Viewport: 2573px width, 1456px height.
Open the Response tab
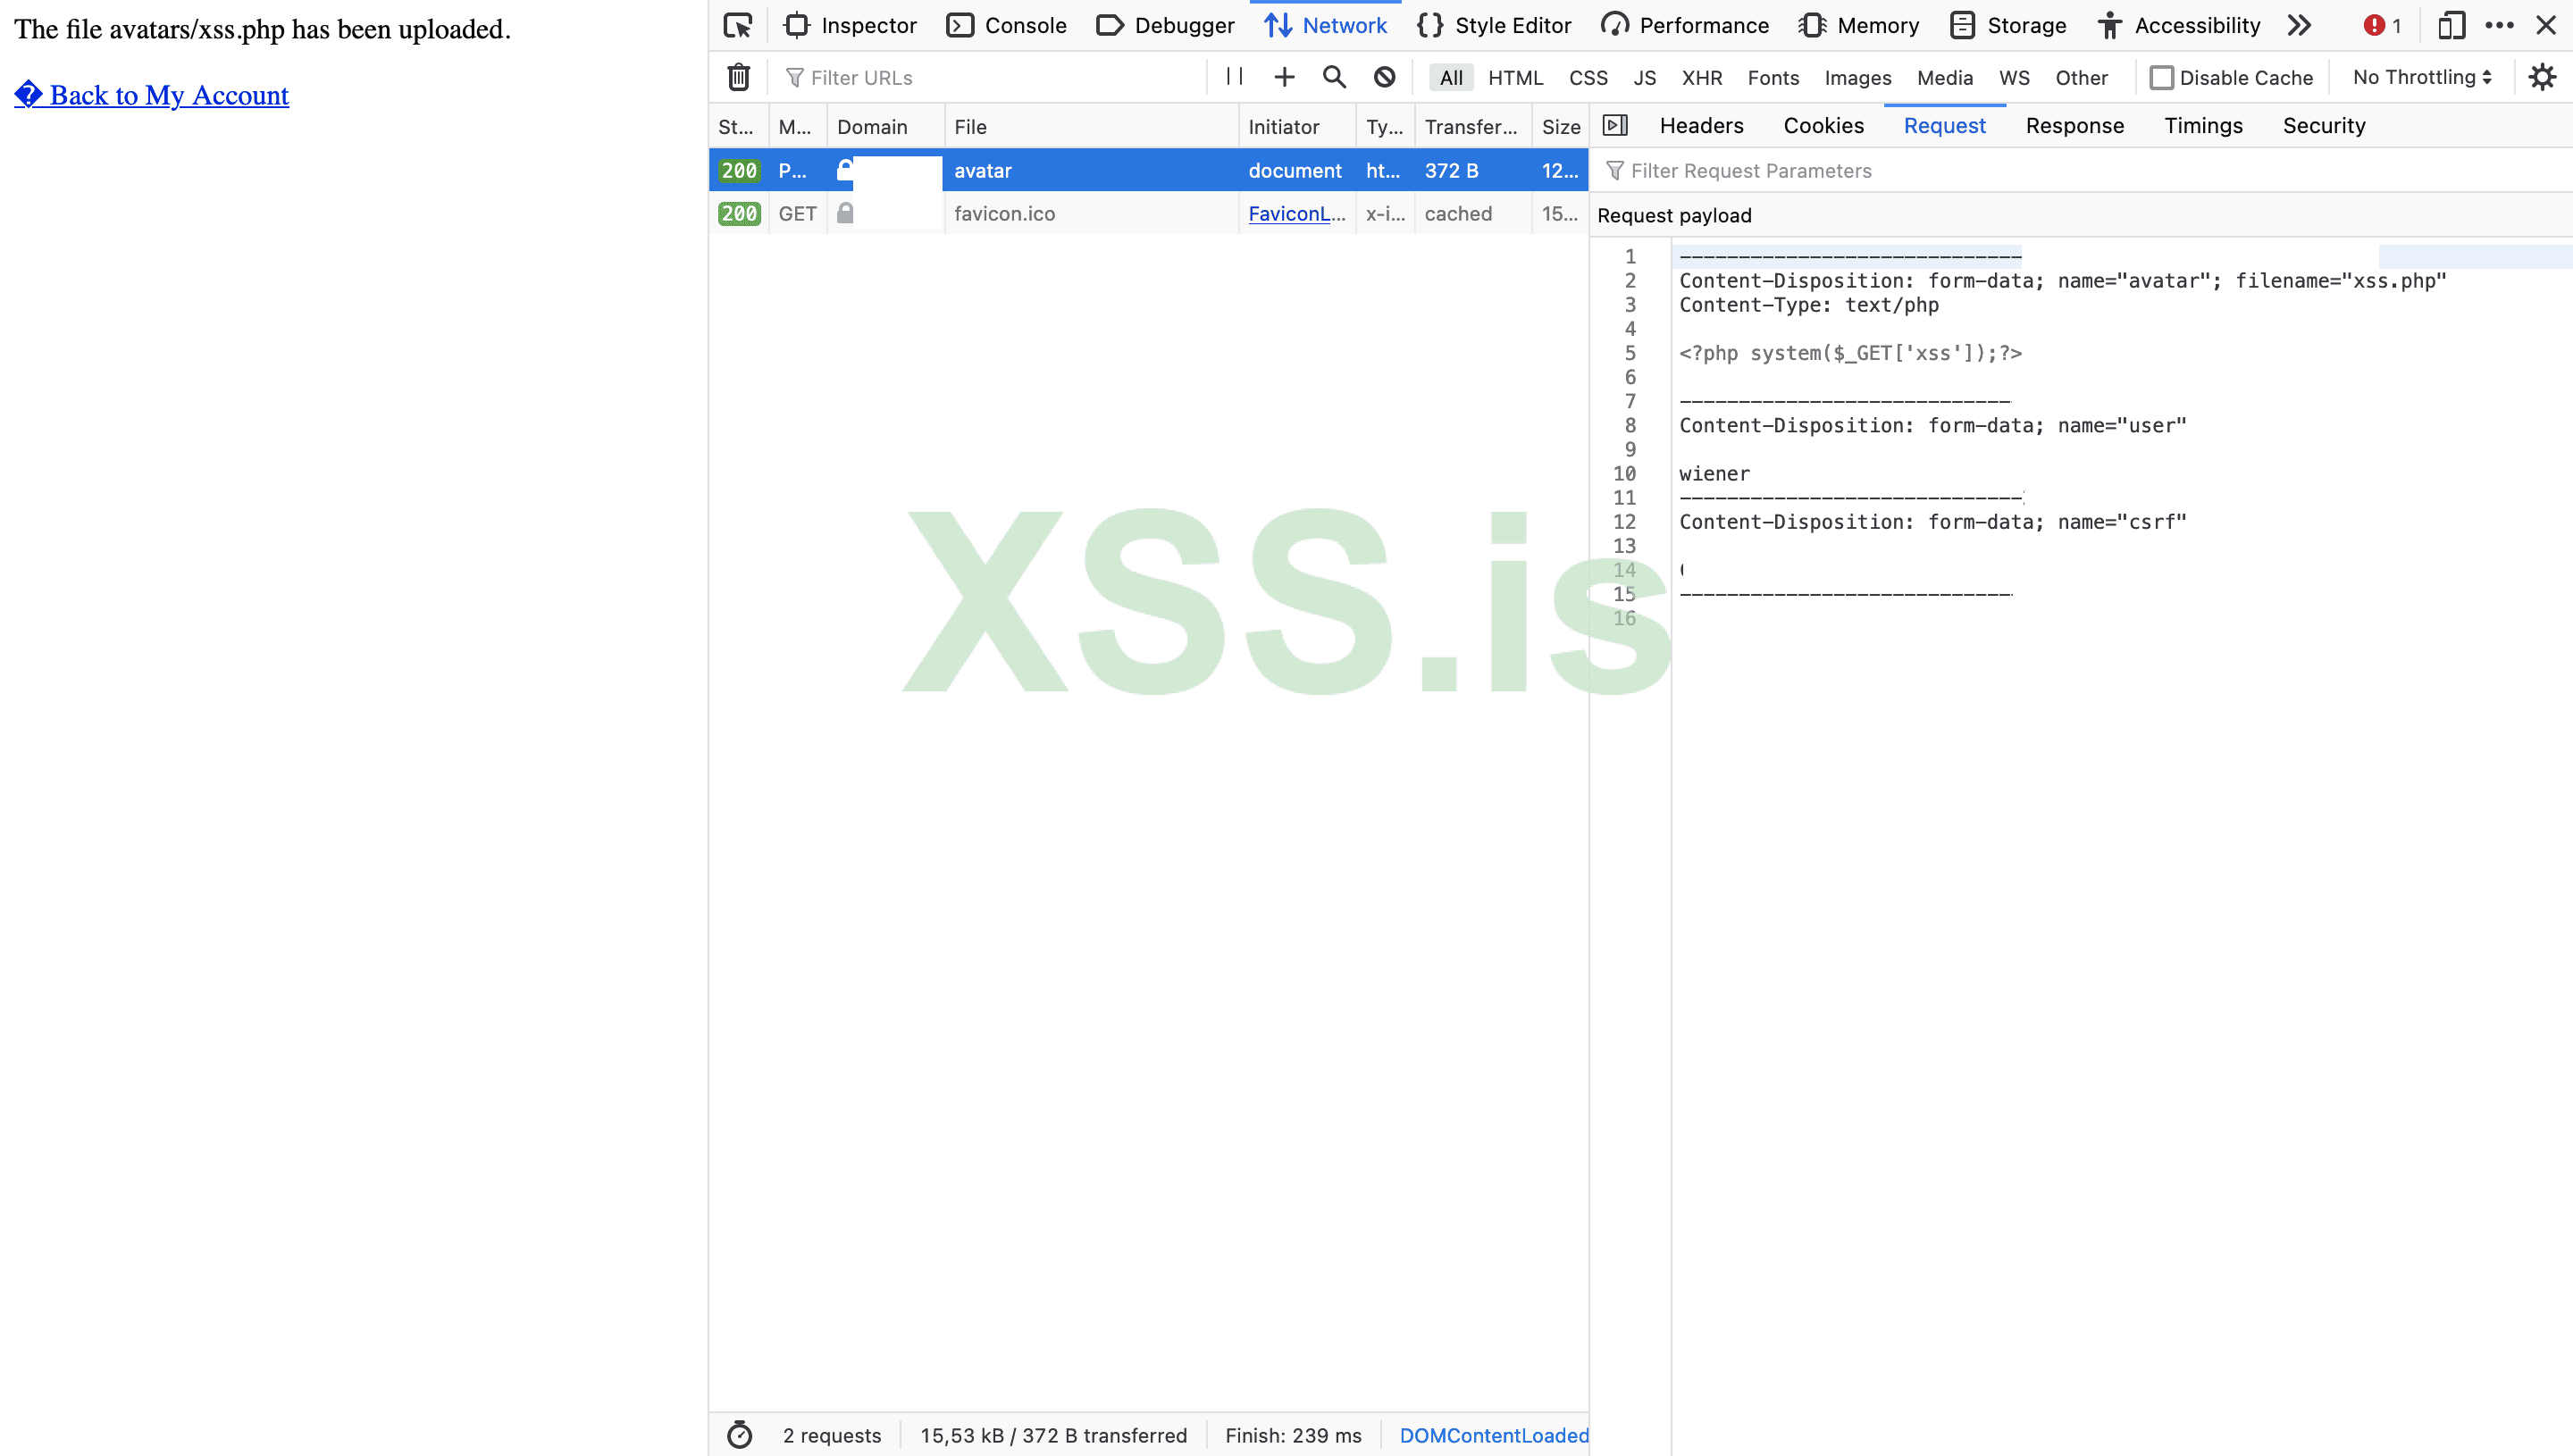pos(2074,125)
